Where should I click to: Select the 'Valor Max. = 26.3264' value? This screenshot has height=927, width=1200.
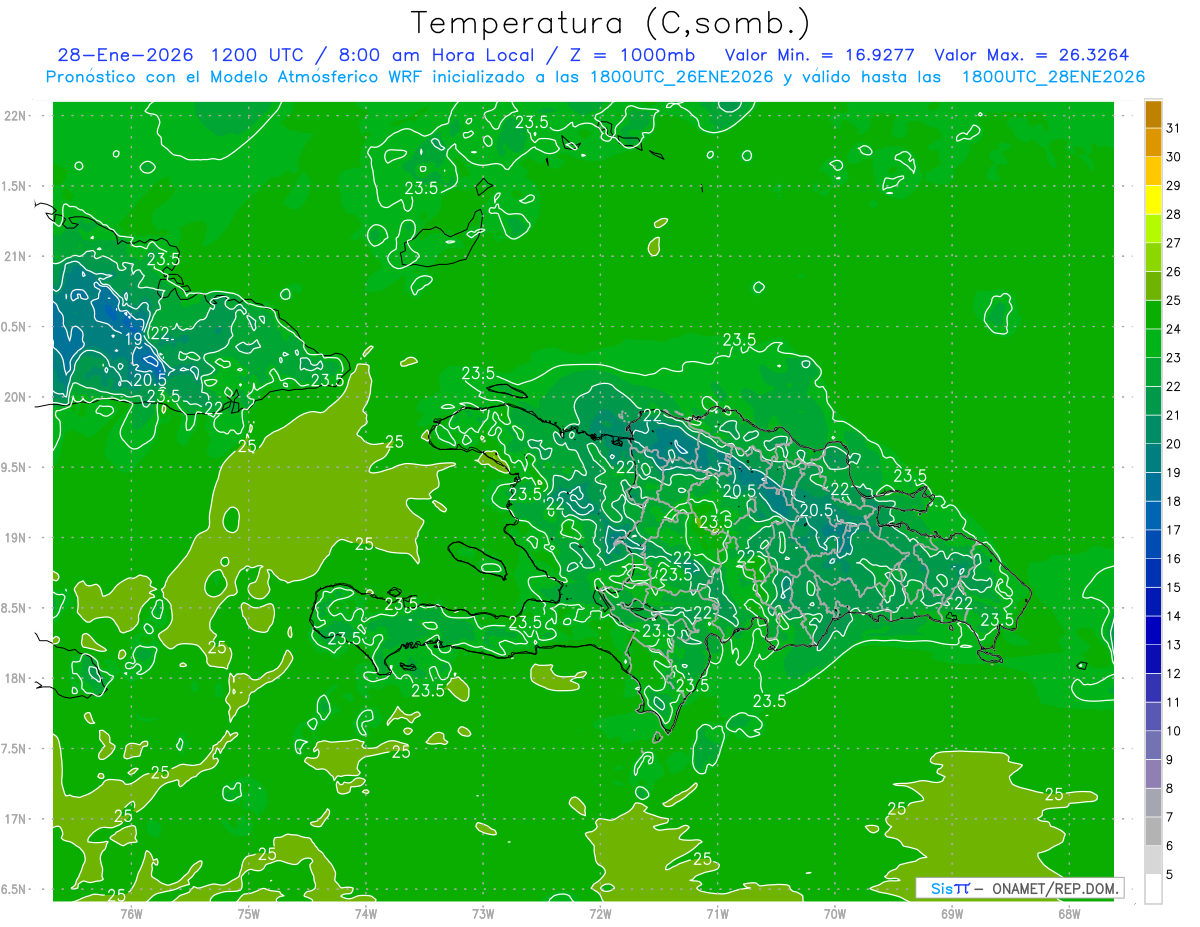[x=1032, y=55]
